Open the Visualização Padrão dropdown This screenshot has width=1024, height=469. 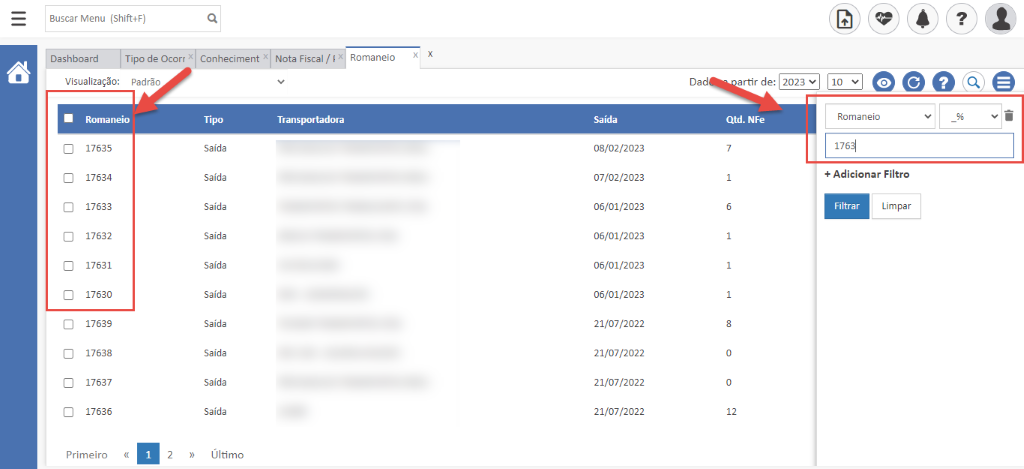click(x=207, y=81)
